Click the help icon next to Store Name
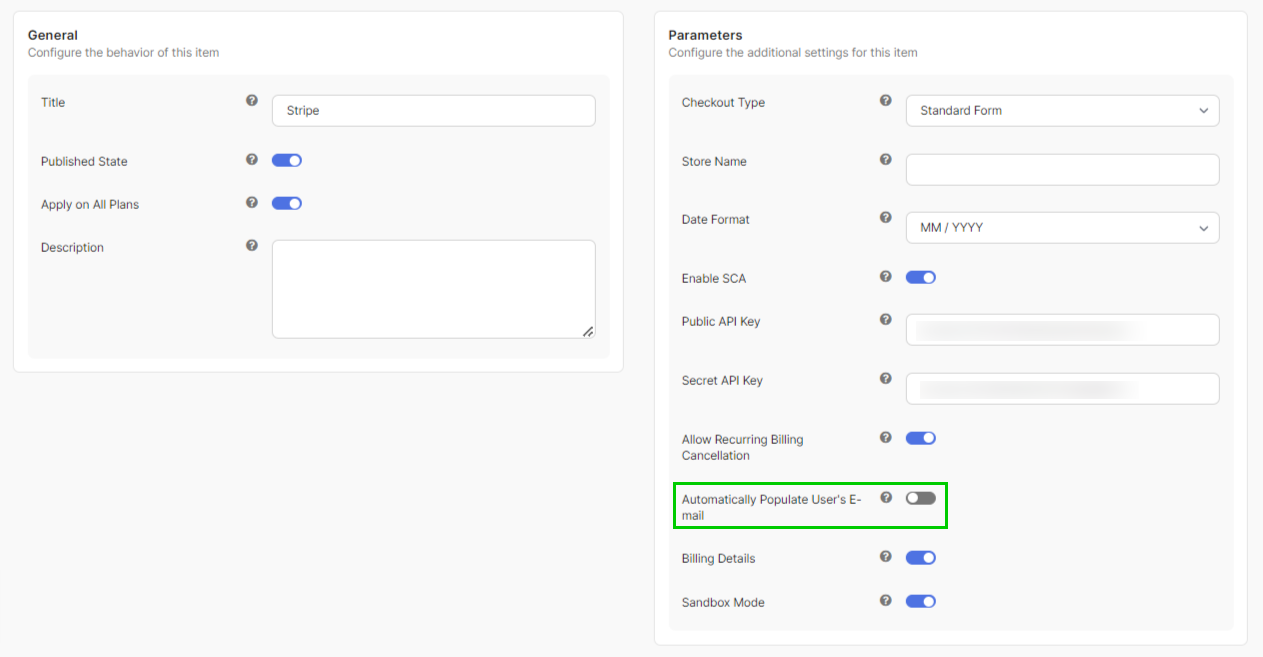The height and width of the screenshot is (657, 1263). click(x=886, y=160)
